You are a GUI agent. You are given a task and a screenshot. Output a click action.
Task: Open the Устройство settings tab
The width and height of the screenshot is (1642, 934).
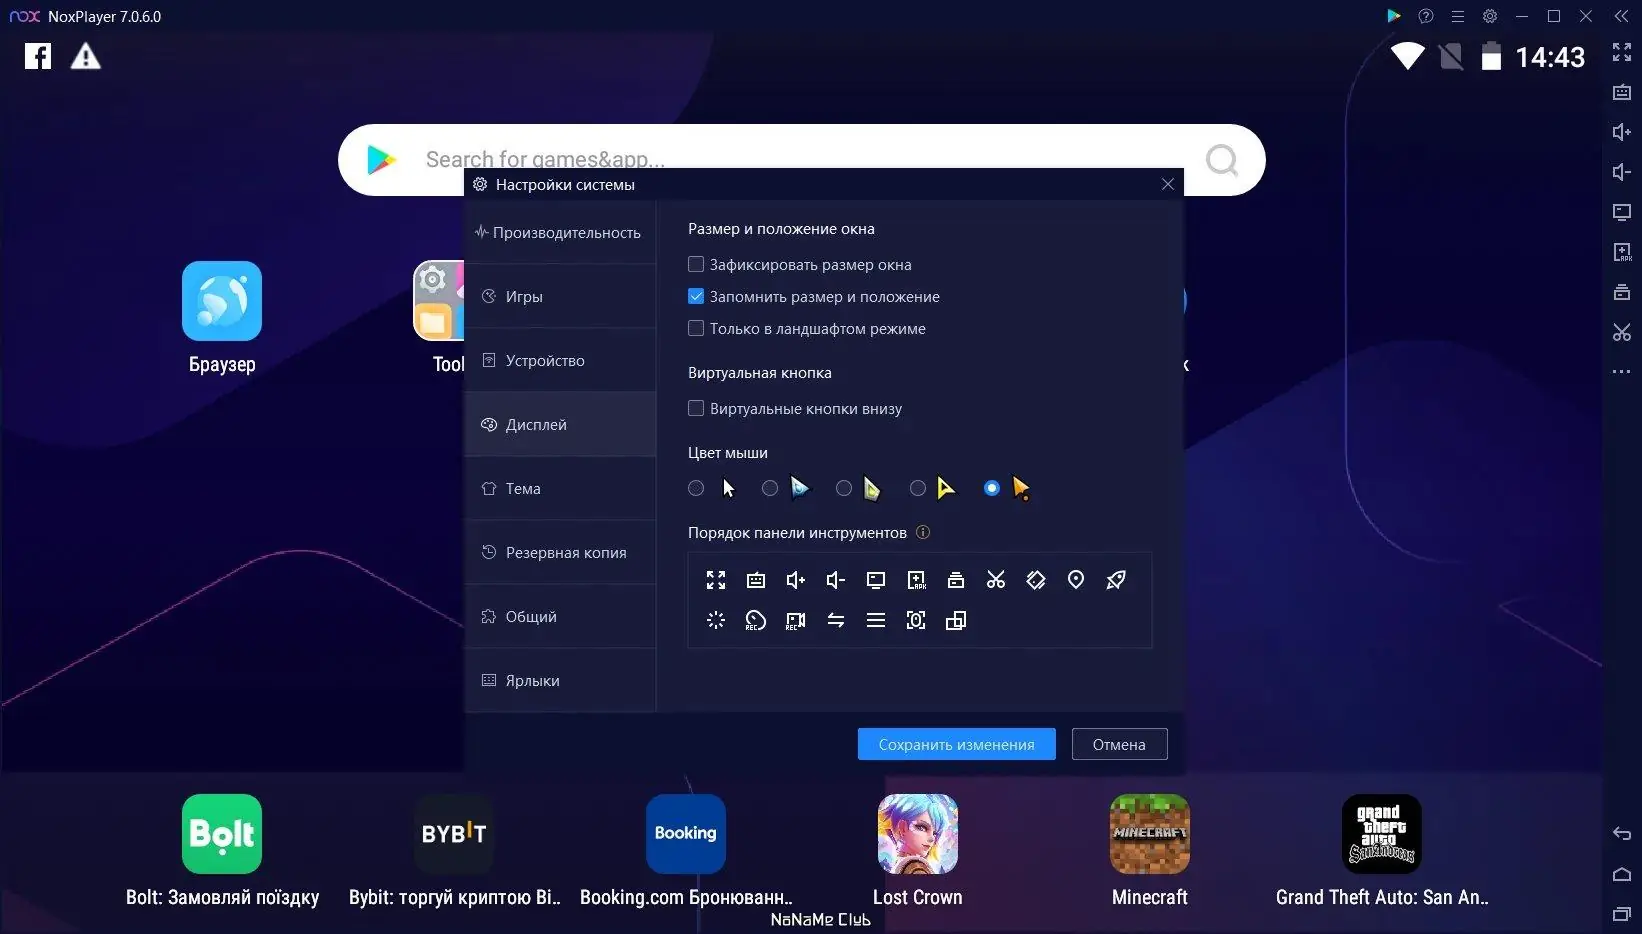tap(560, 360)
